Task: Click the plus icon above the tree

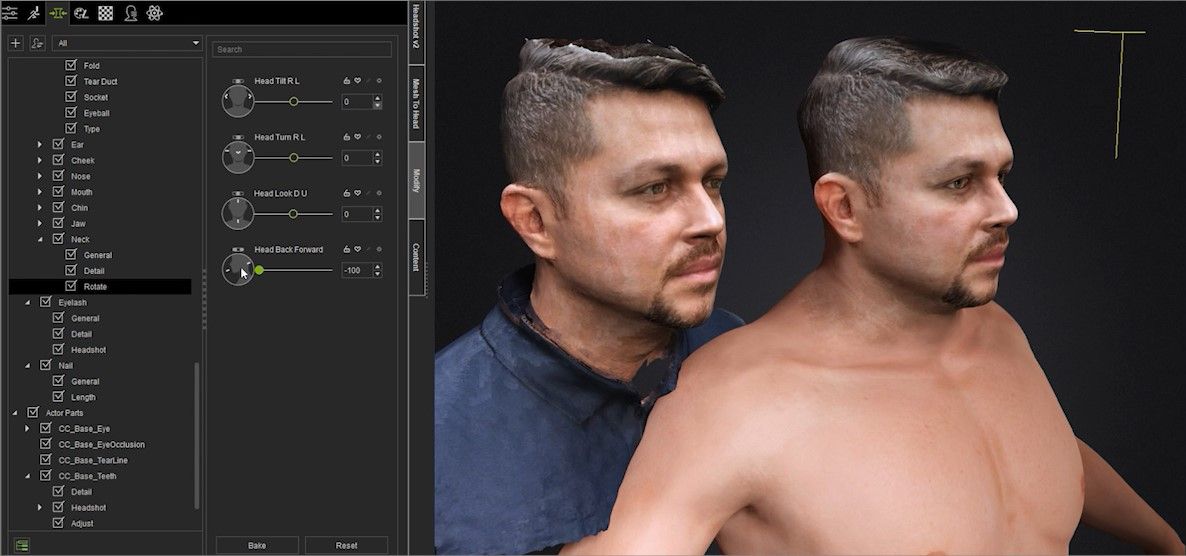Action: [16, 44]
